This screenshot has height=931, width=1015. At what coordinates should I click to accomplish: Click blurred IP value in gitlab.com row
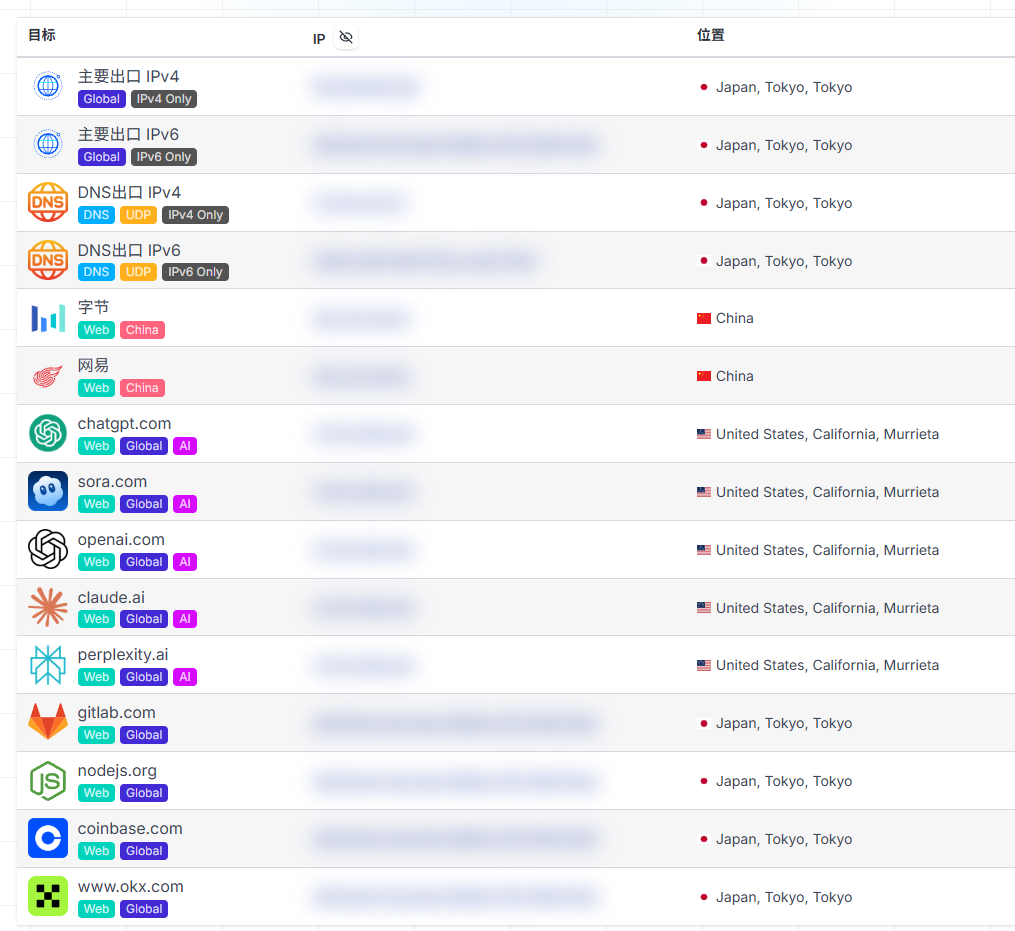click(454, 723)
